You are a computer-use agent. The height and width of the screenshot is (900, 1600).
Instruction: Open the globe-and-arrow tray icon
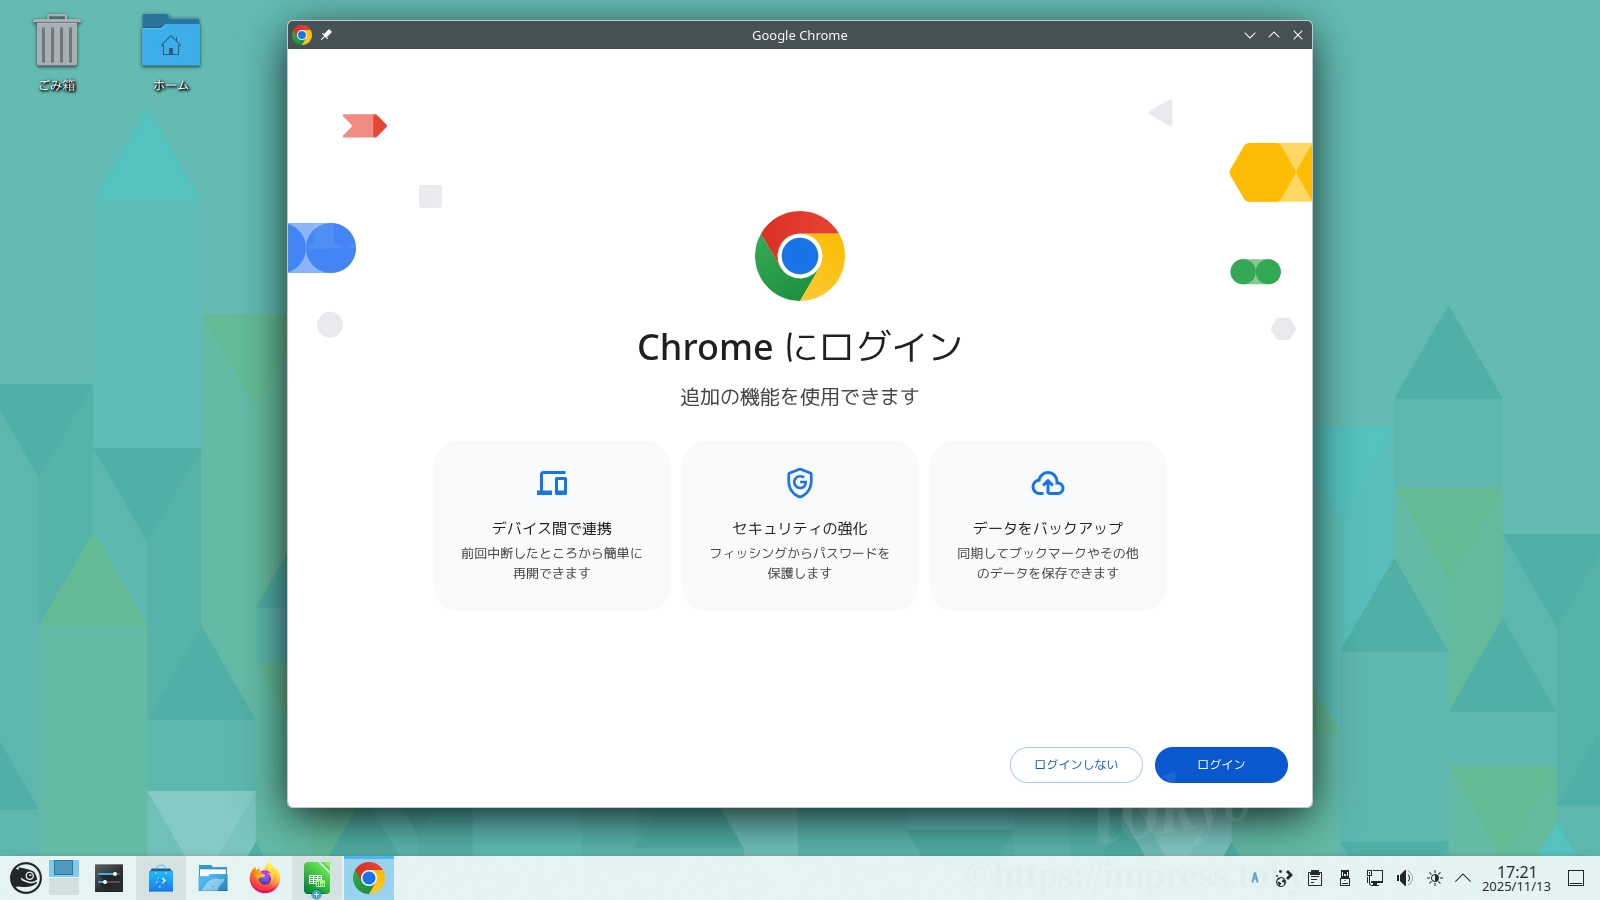pos(1284,878)
